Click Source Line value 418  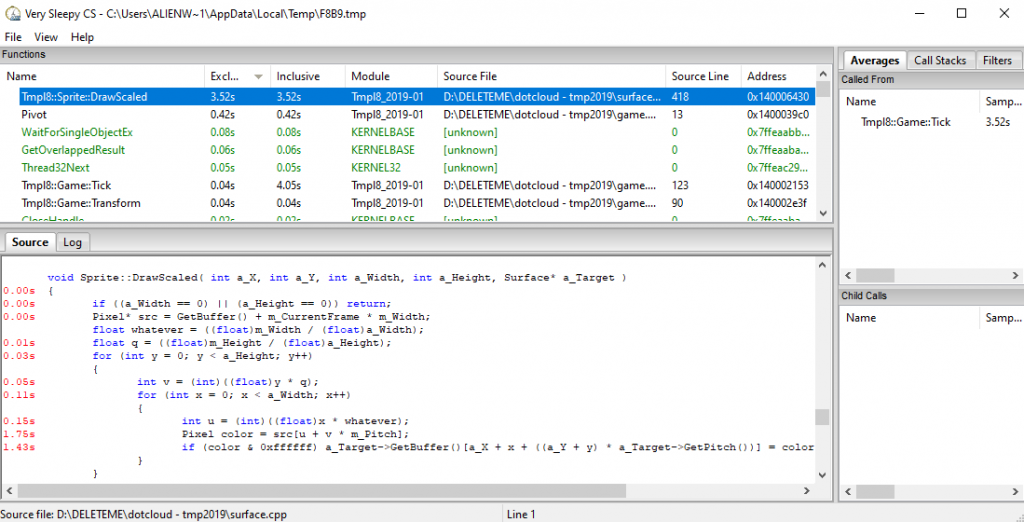point(680,97)
